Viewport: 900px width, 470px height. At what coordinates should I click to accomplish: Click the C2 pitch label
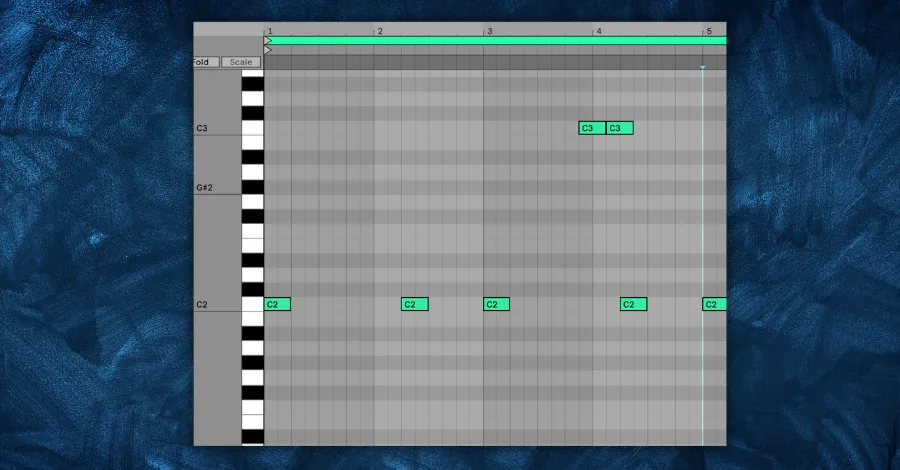pyautogui.click(x=201, y=304)
